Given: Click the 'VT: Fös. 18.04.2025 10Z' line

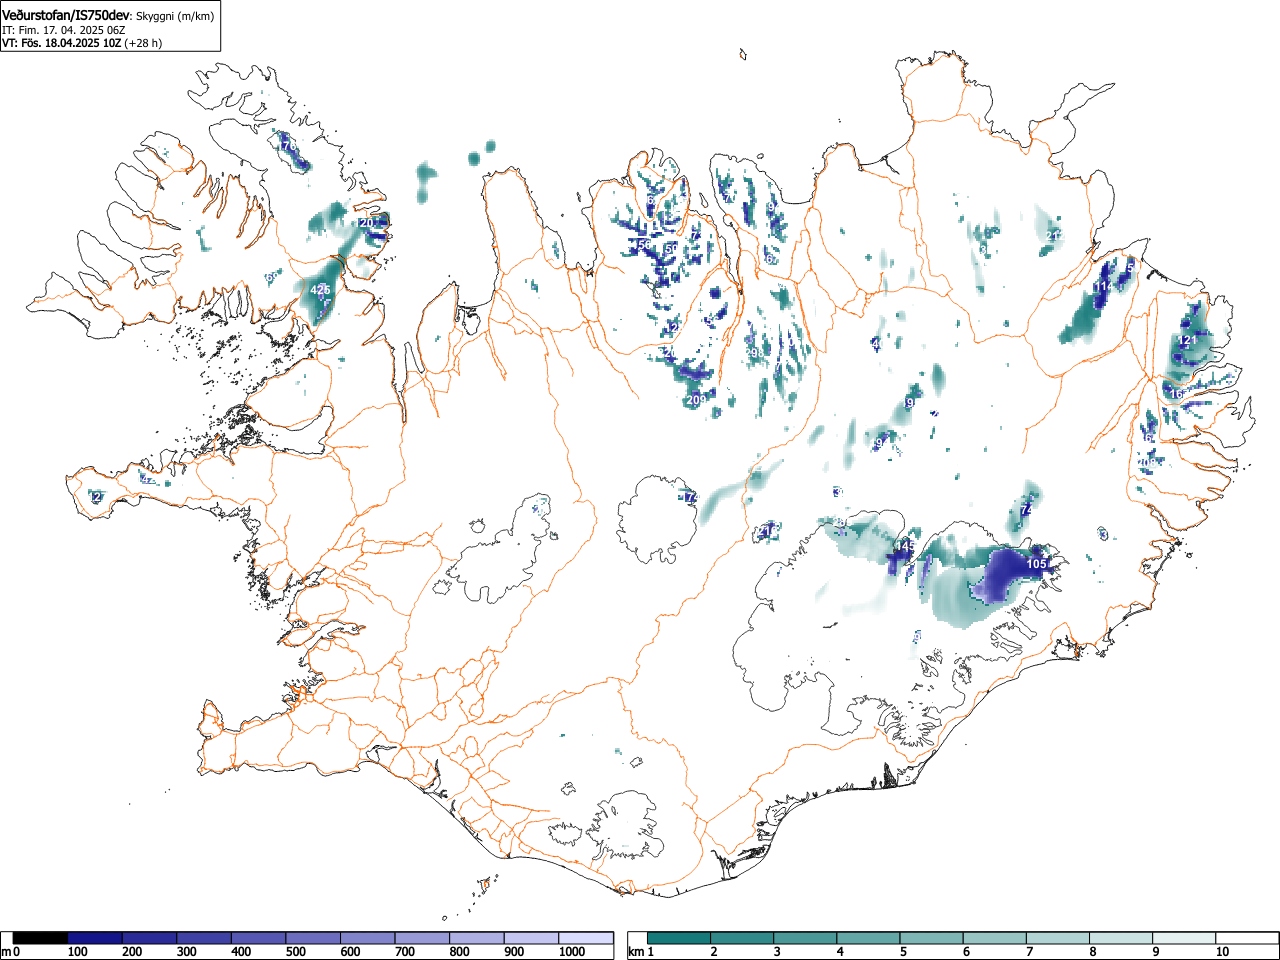Looking at the screenshot, I should (x=62, y=43).
